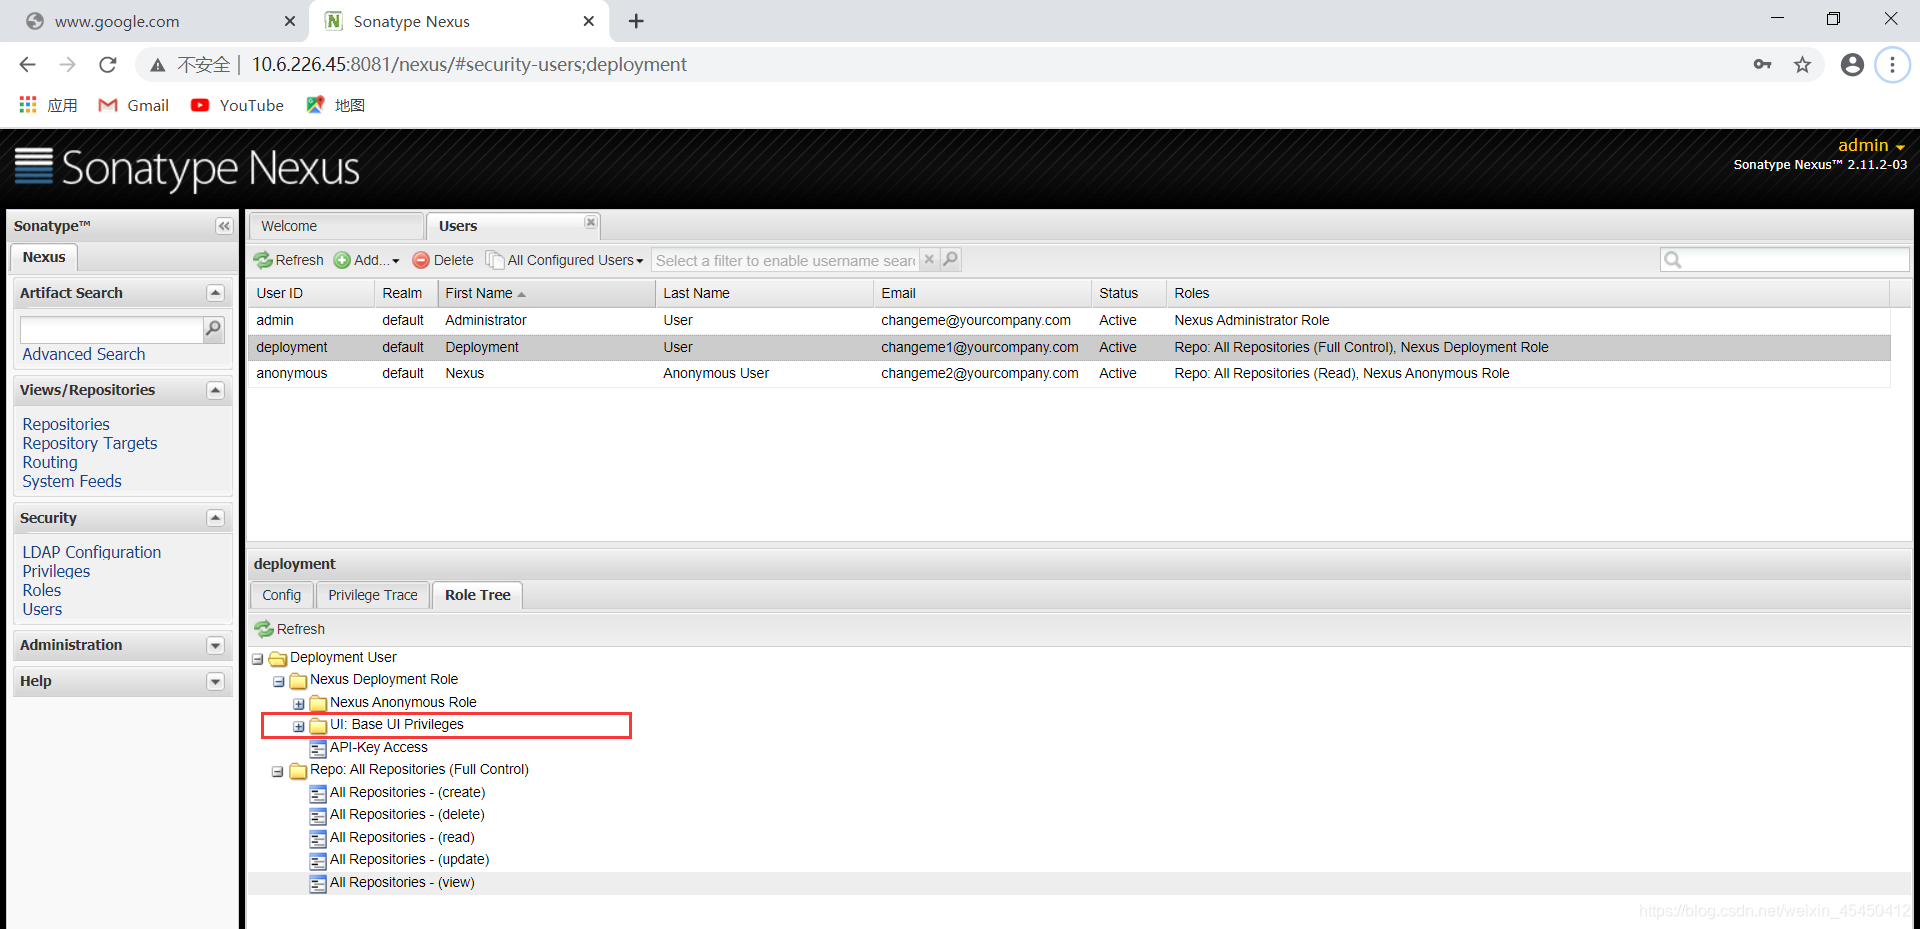Expand the Administration section
Screen dimensions: 1920x929
tap(215, 646)
